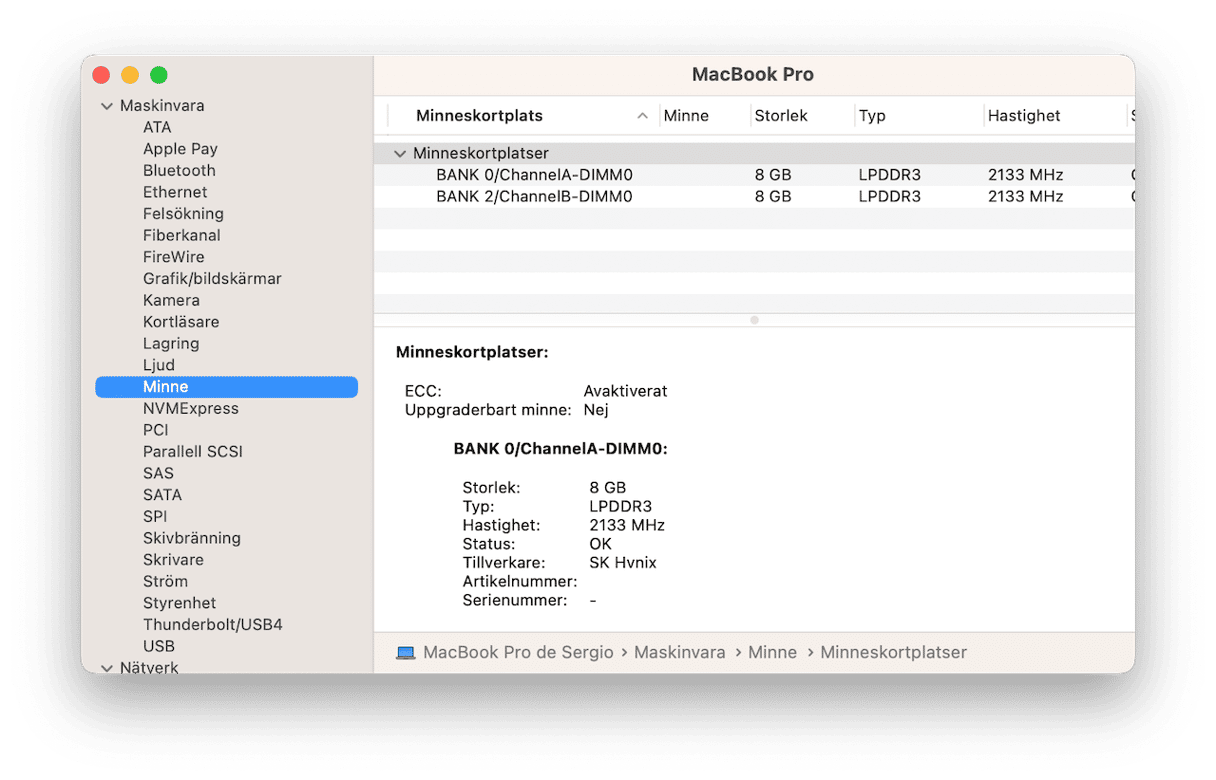This screenshot has height=780, width=1216.
Task: Select Styrenhet in the sidebar
Action: pos(180,603)
